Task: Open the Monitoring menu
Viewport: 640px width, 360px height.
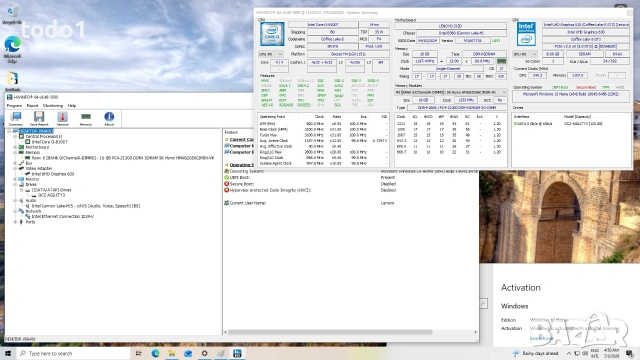Action: click(53, 106)
